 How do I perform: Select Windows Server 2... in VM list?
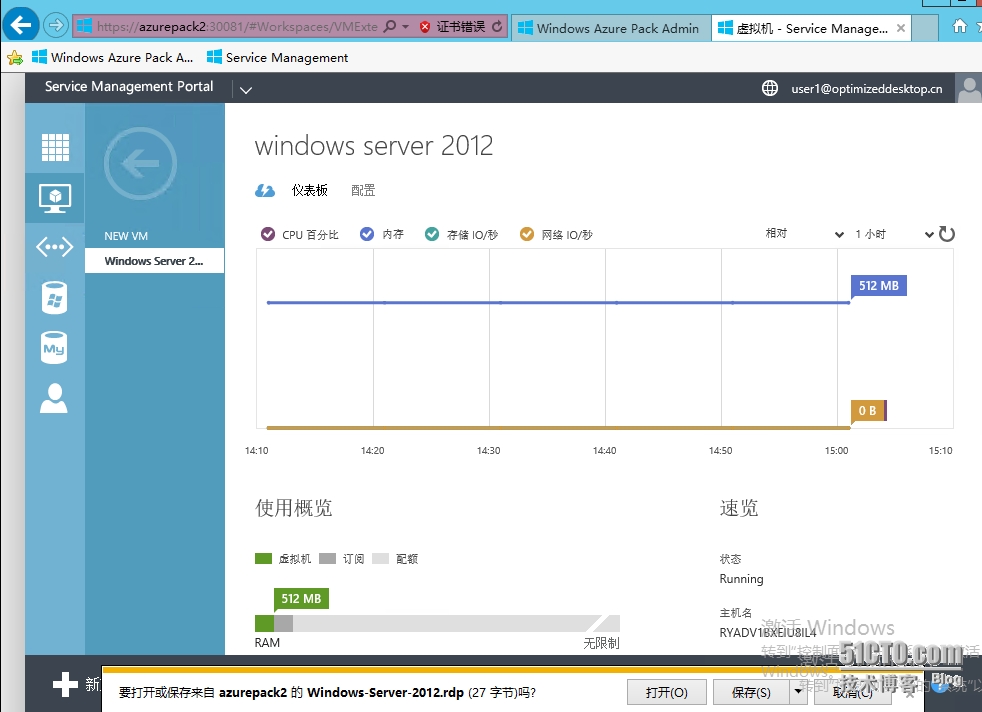coord(154,261)
